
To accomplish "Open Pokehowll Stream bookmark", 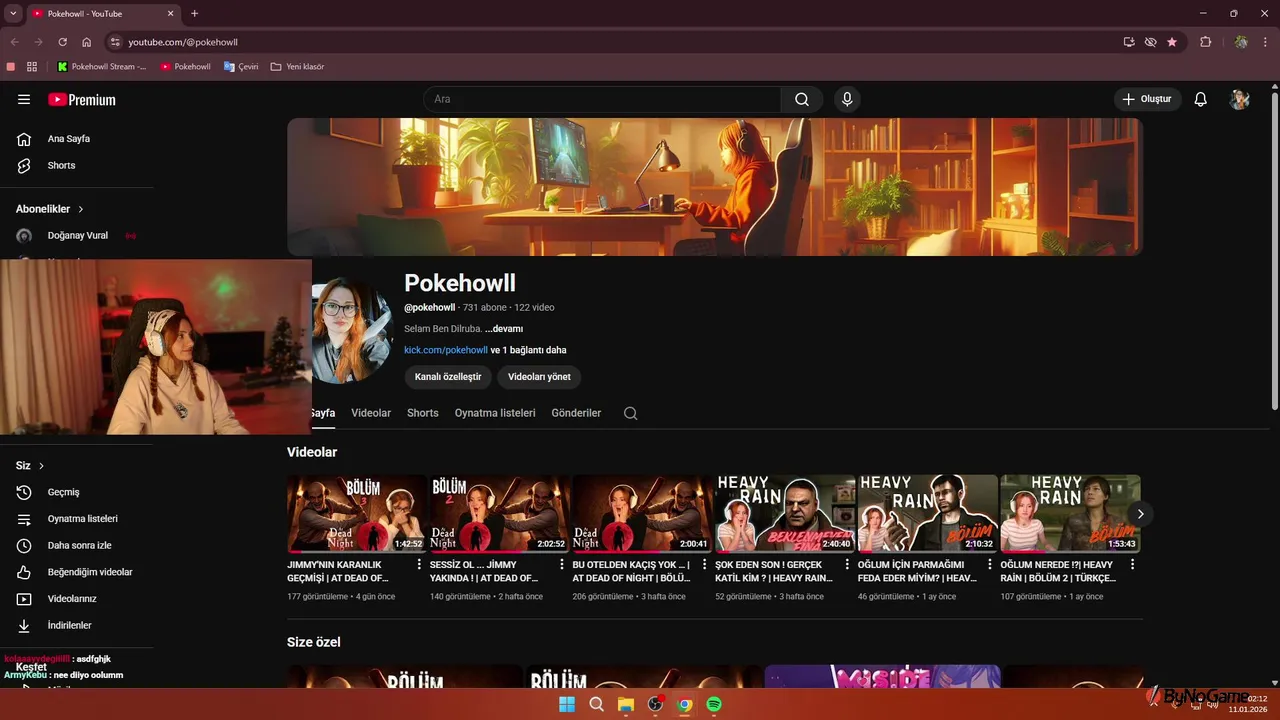I will point(102,67).
